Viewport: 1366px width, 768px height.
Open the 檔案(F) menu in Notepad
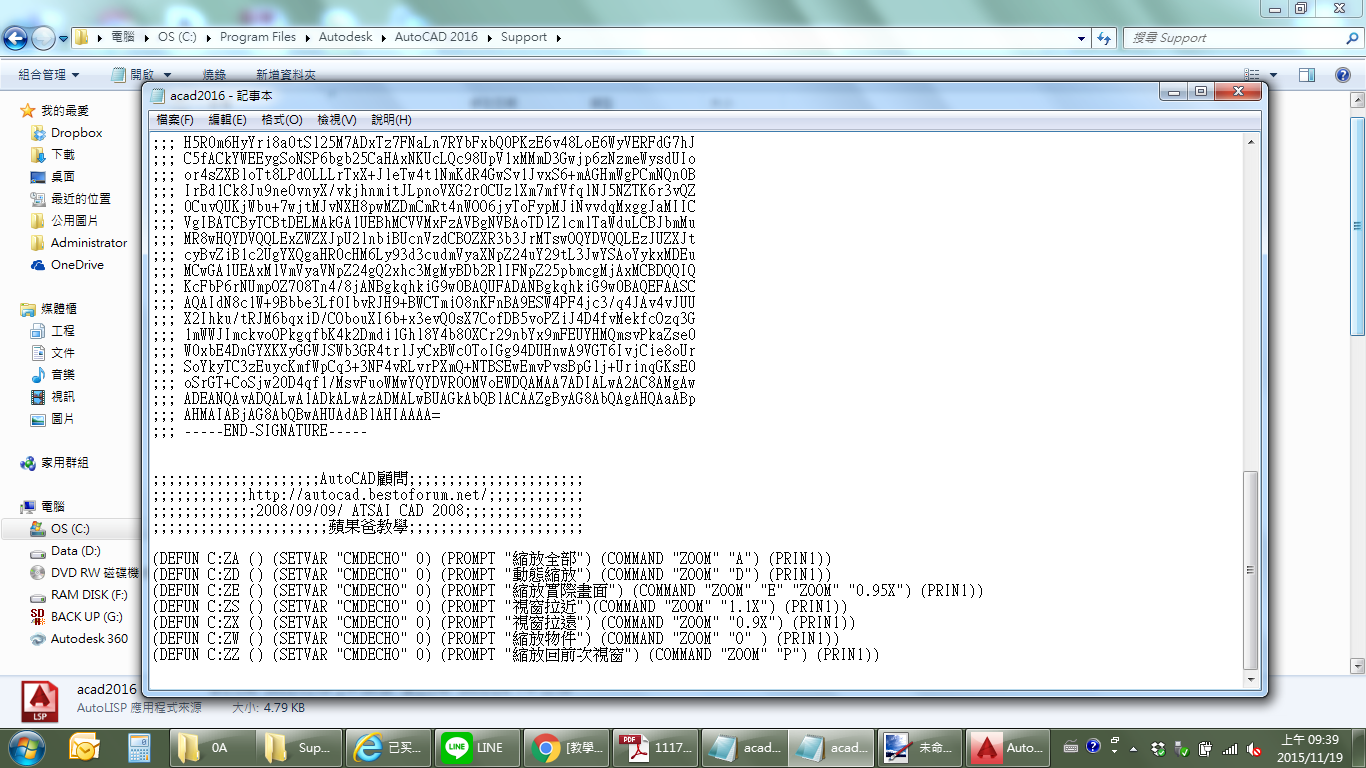tap(175, 119)
